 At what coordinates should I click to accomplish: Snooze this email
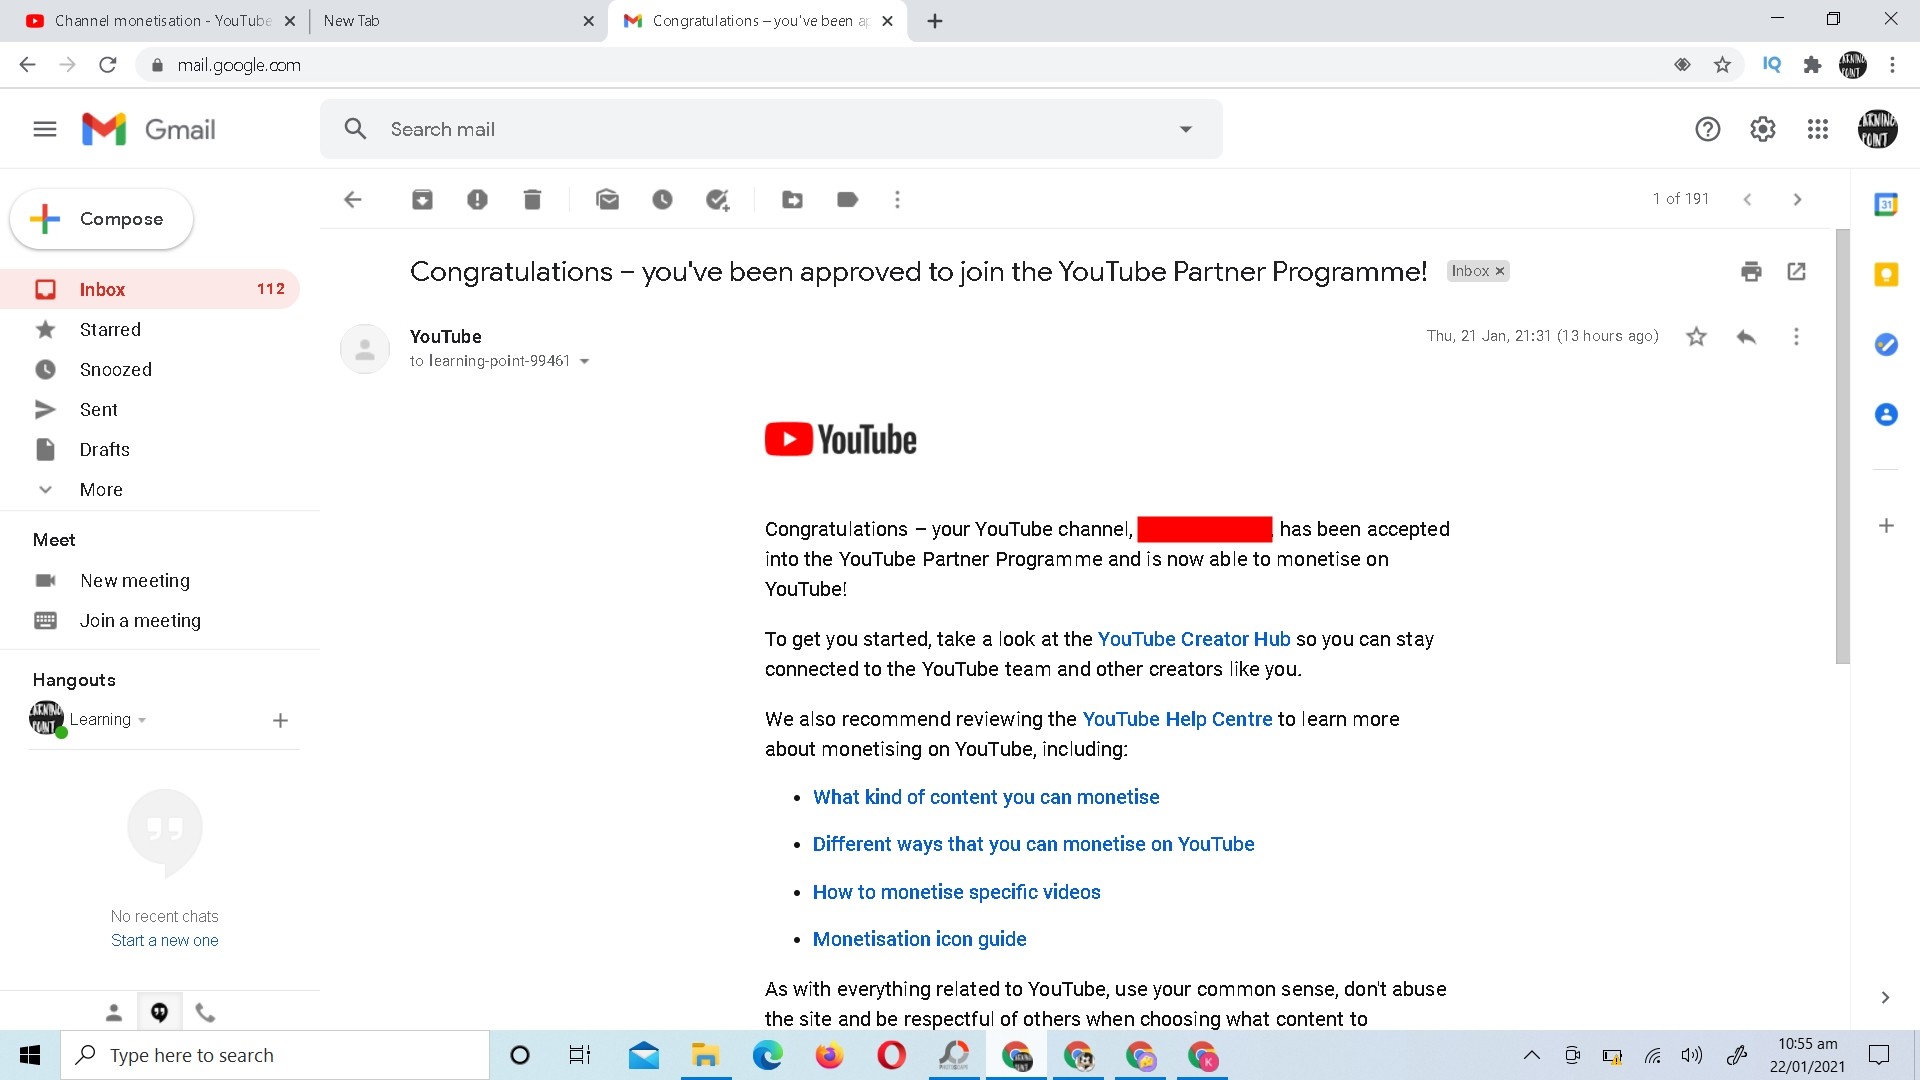coord(662,200)
